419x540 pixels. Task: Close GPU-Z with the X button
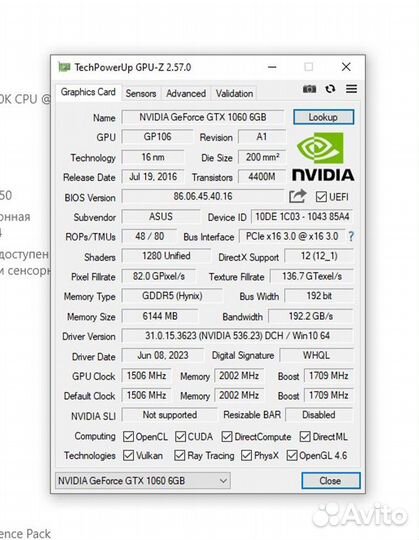pyautogui.click(x=346, y=67)
